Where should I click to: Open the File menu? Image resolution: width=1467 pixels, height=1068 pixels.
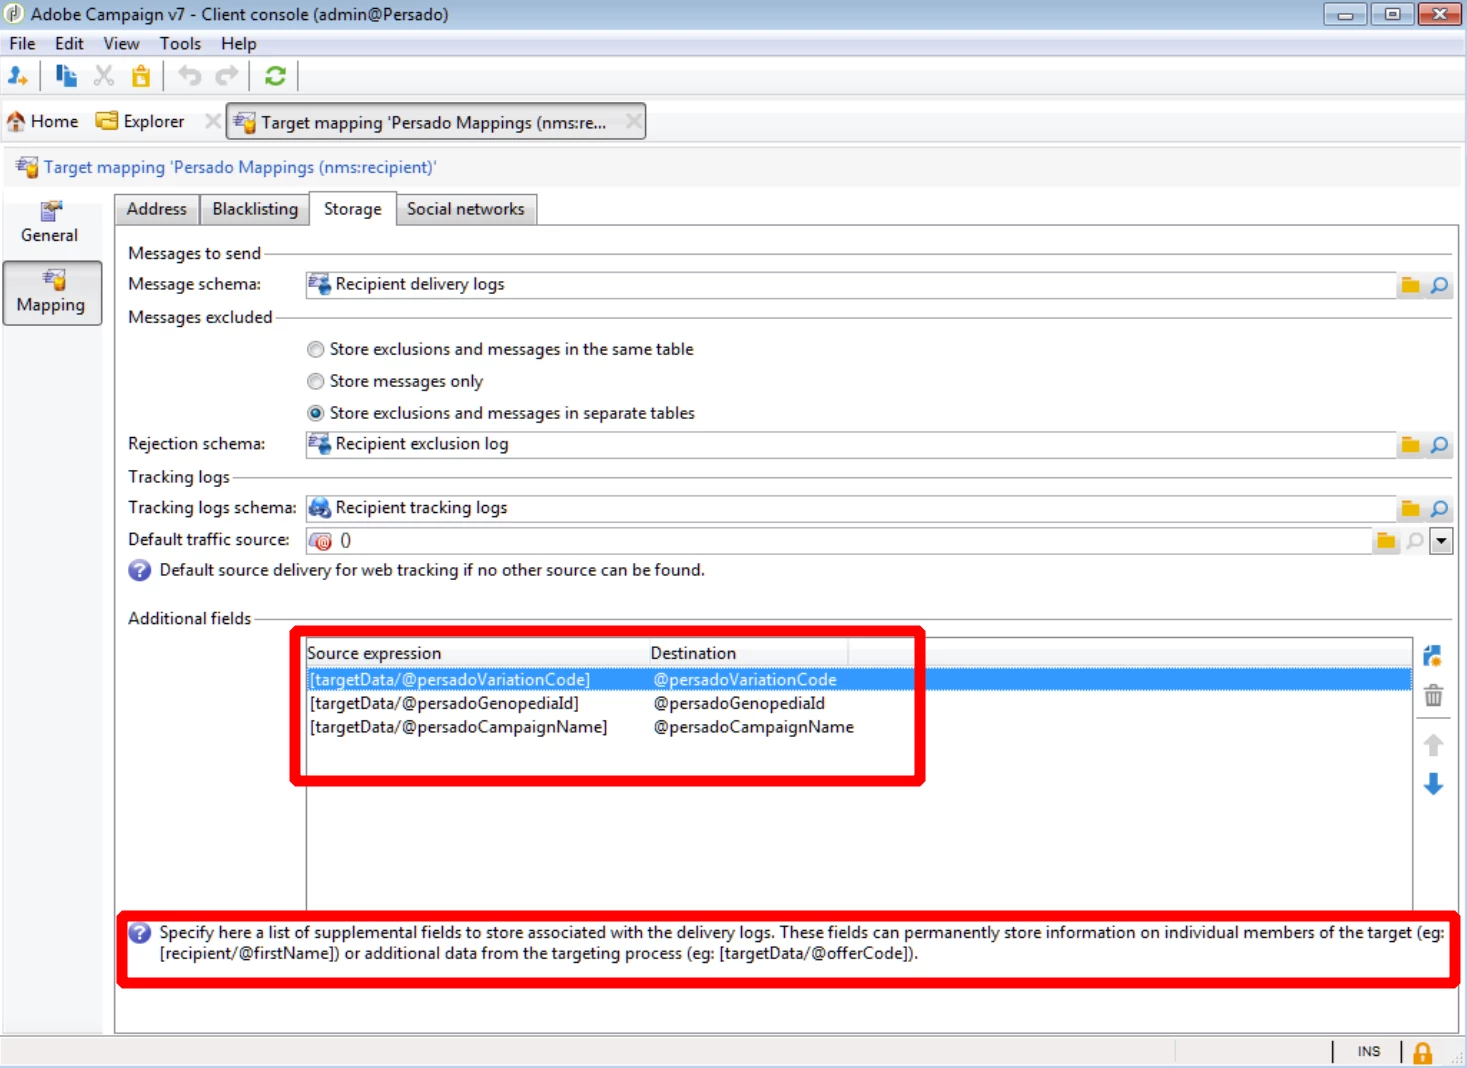pyautogui.click(x=22, y=44)
